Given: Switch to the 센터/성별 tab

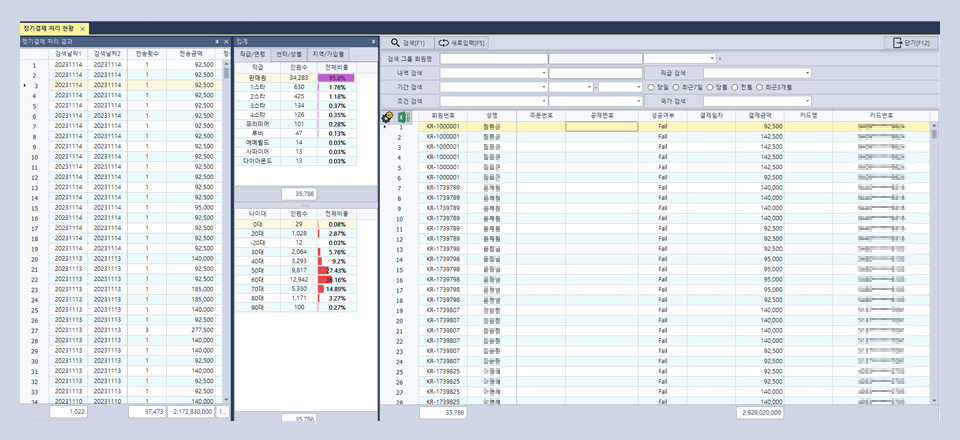Looking at the screenshot, I should click(289, 53).
